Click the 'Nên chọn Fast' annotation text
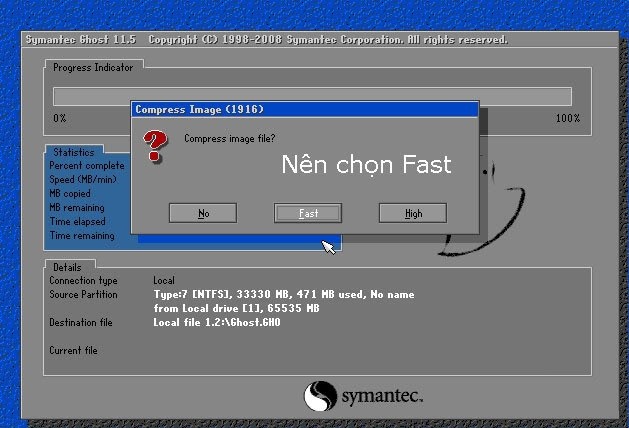This screenshot has height=428, width=629. (x=365, y=164)
